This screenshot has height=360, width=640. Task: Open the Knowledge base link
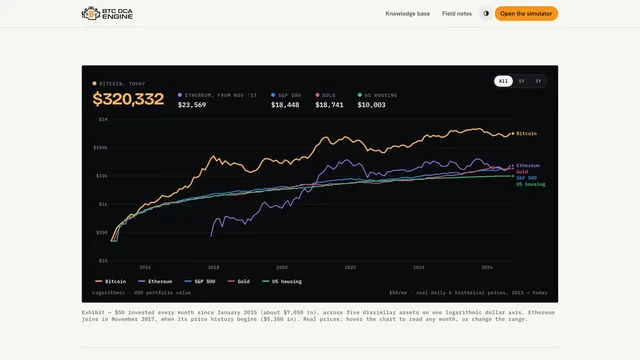pyautogui.click(x=407, y=13)
